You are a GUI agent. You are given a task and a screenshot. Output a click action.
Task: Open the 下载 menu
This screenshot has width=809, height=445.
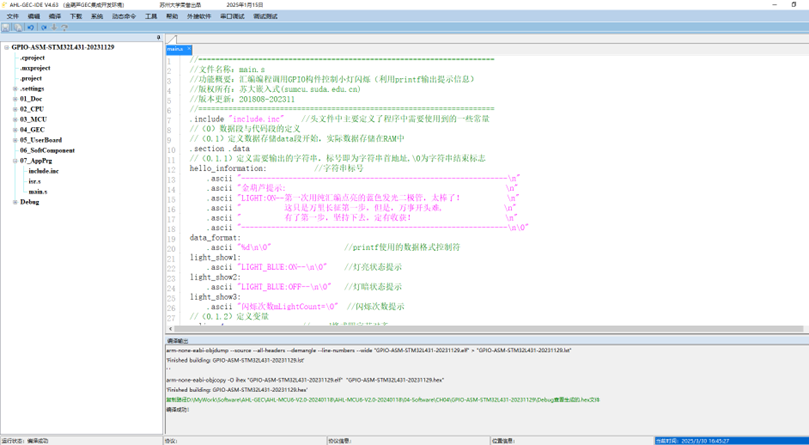[76, 17]
